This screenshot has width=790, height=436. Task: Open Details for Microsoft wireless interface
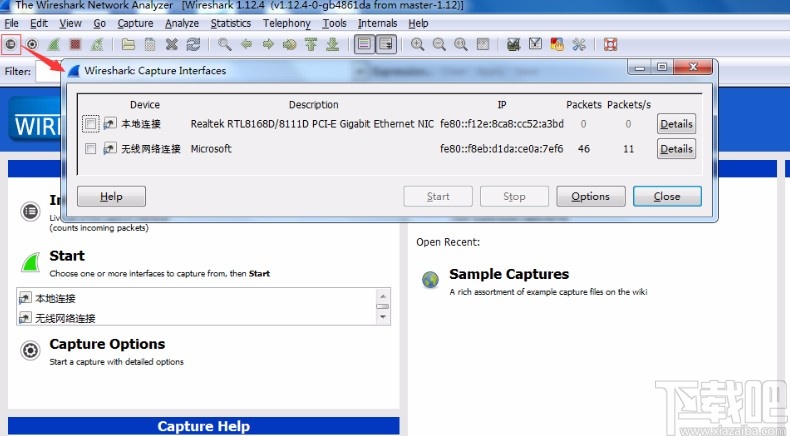point(676,149)
